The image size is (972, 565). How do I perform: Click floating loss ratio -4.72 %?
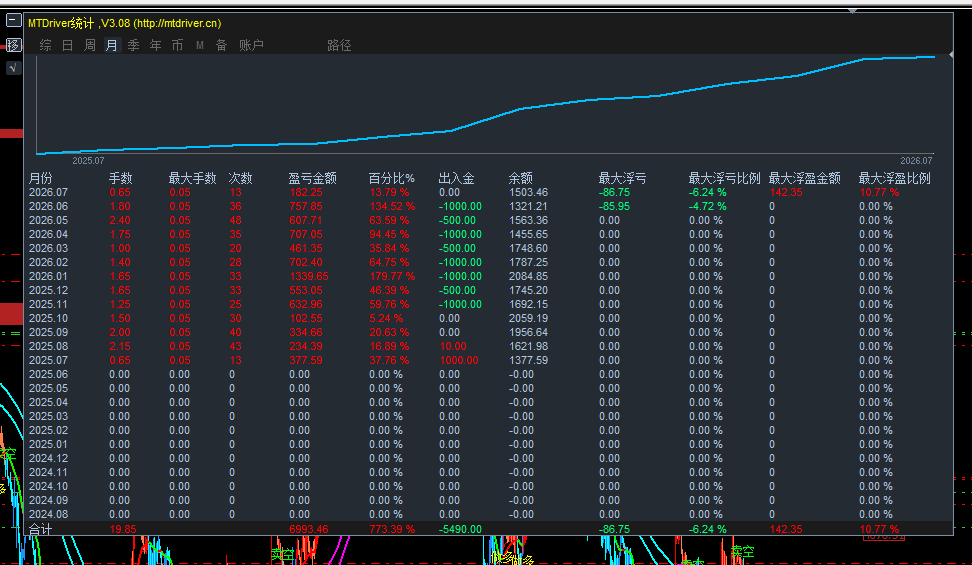(707, 207)
